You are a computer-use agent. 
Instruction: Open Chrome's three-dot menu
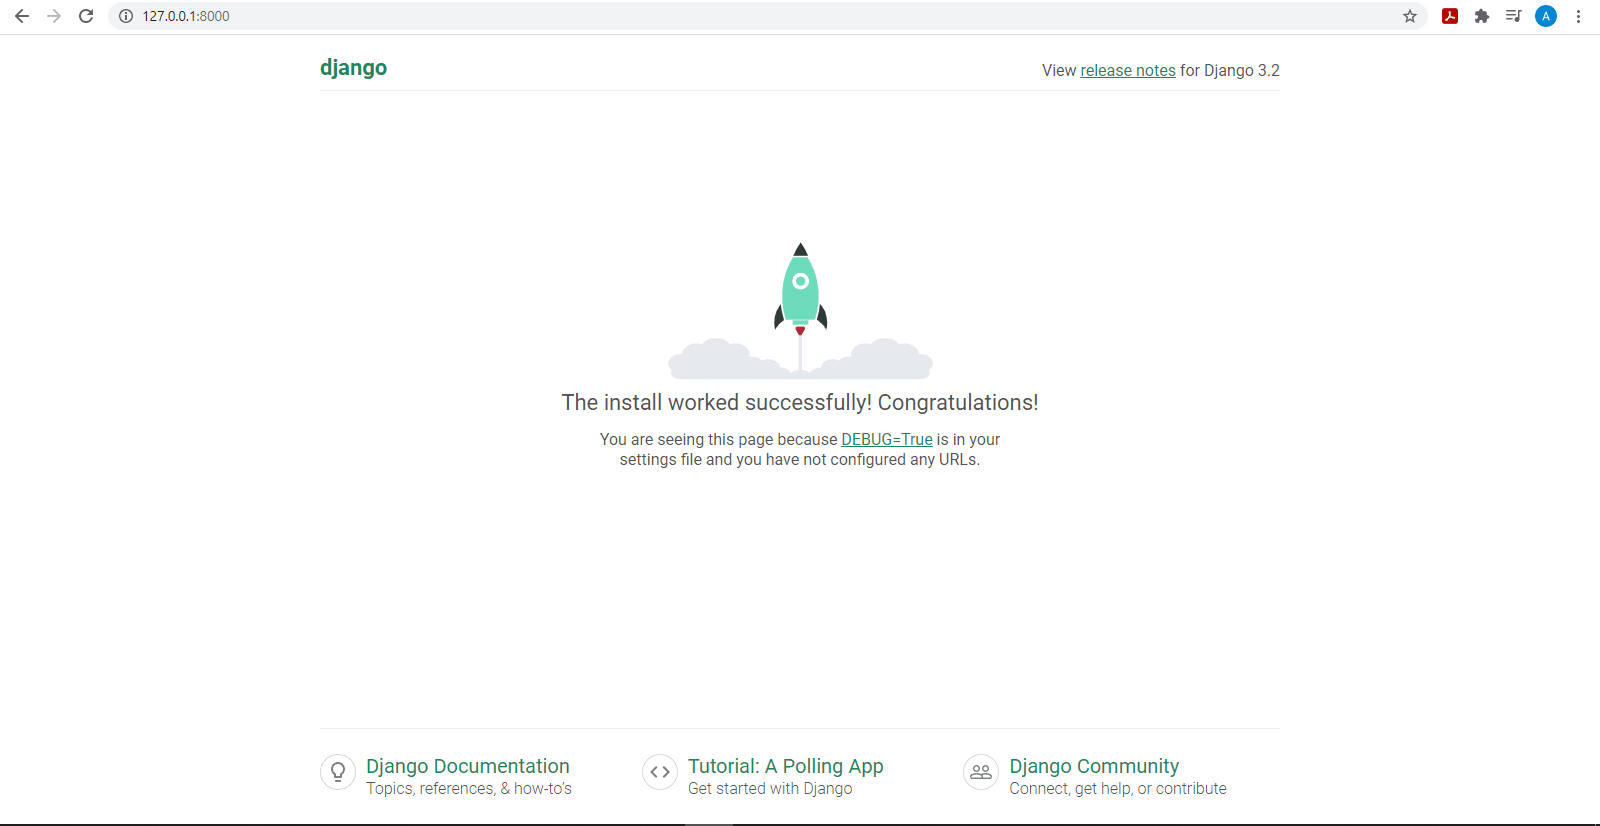click(x=1578, y=16)
